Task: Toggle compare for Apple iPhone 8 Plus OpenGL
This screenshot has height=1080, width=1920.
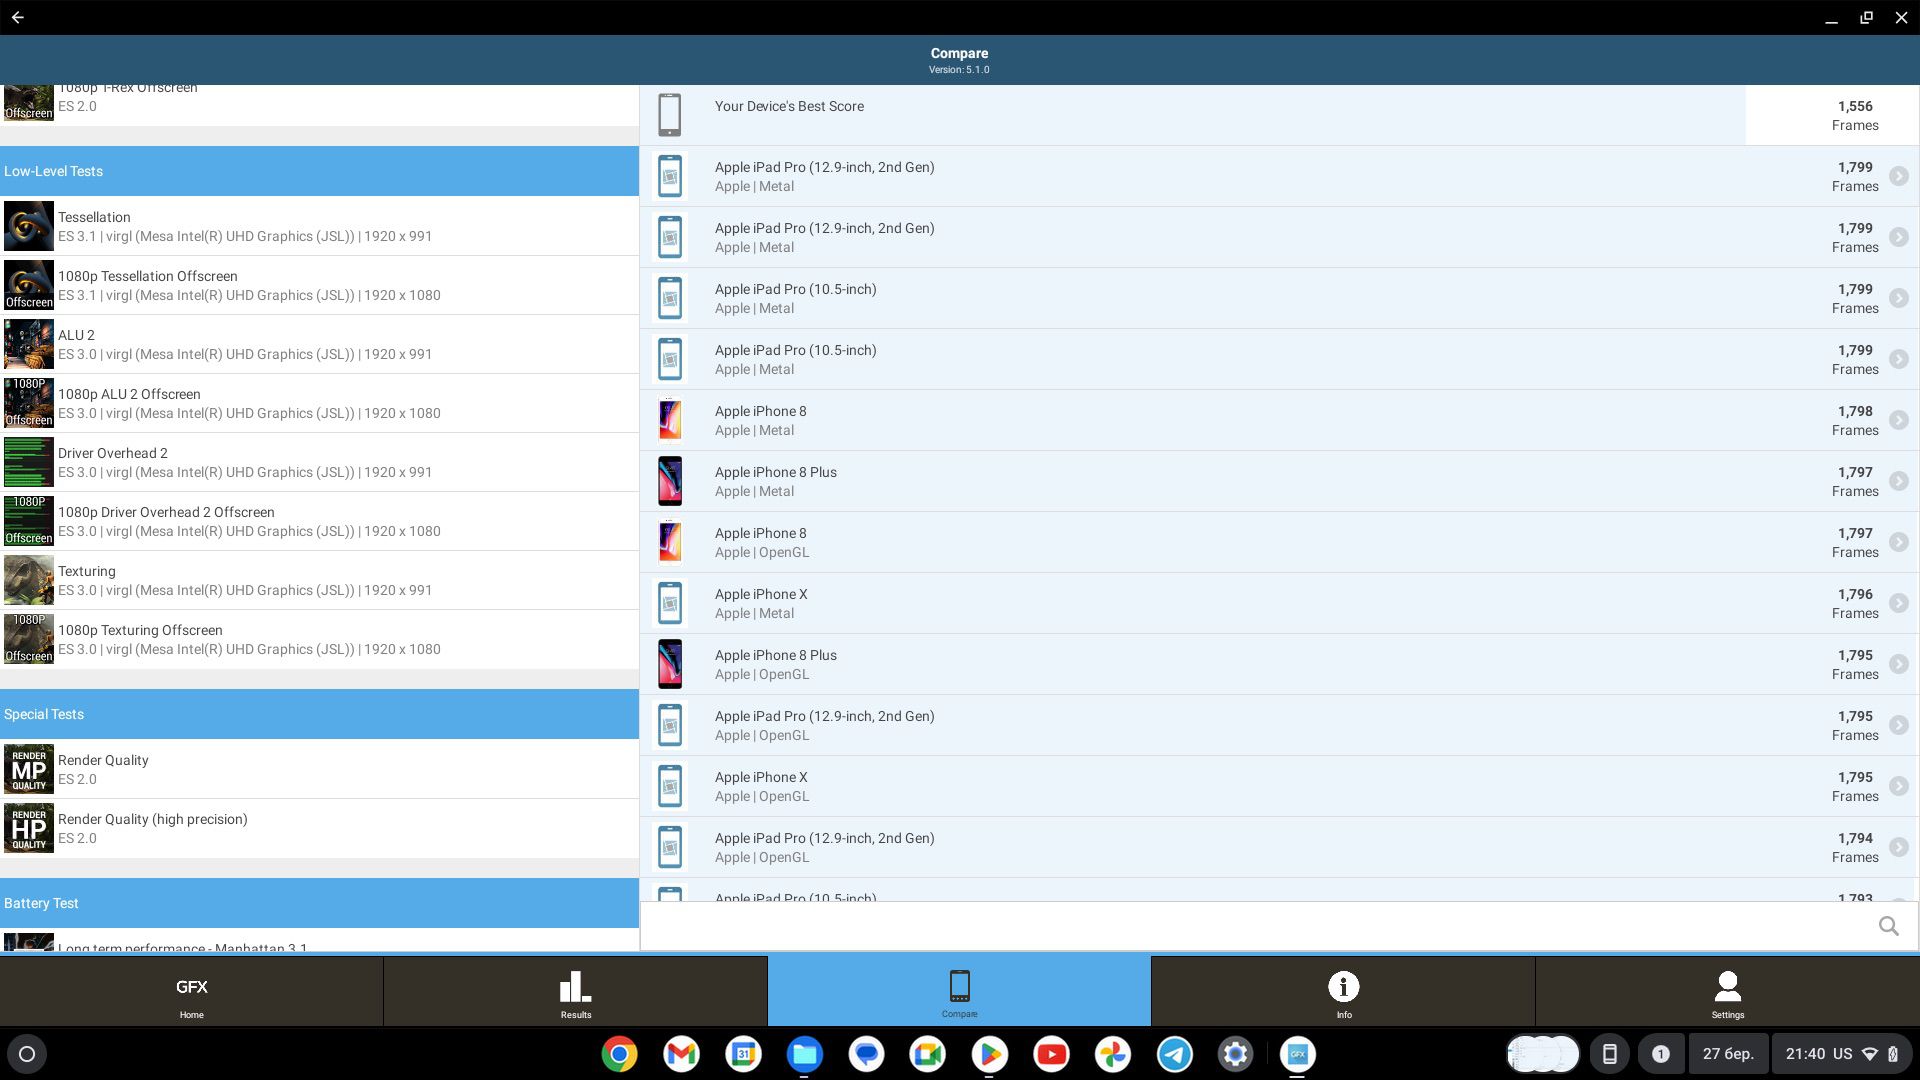Action: [x=1899, y=663]
